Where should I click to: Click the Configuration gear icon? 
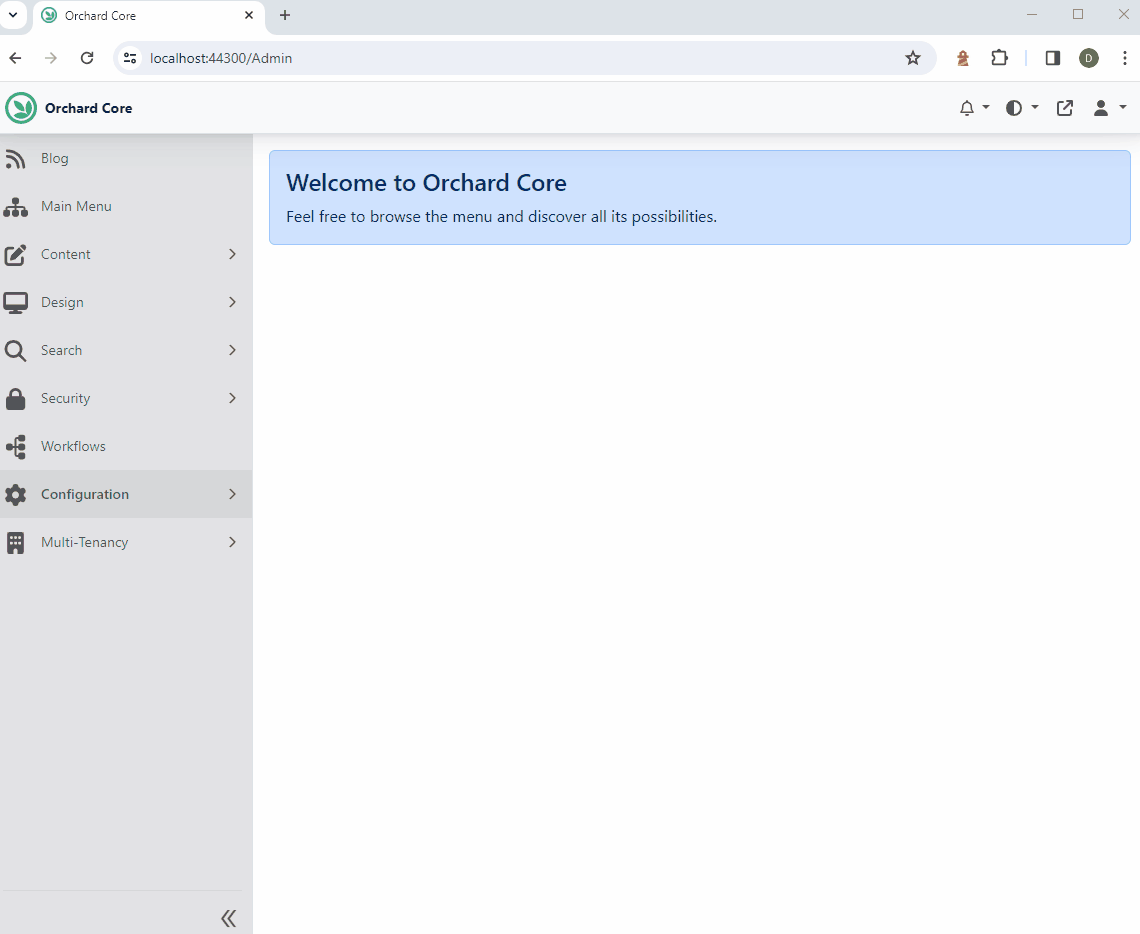15,494
